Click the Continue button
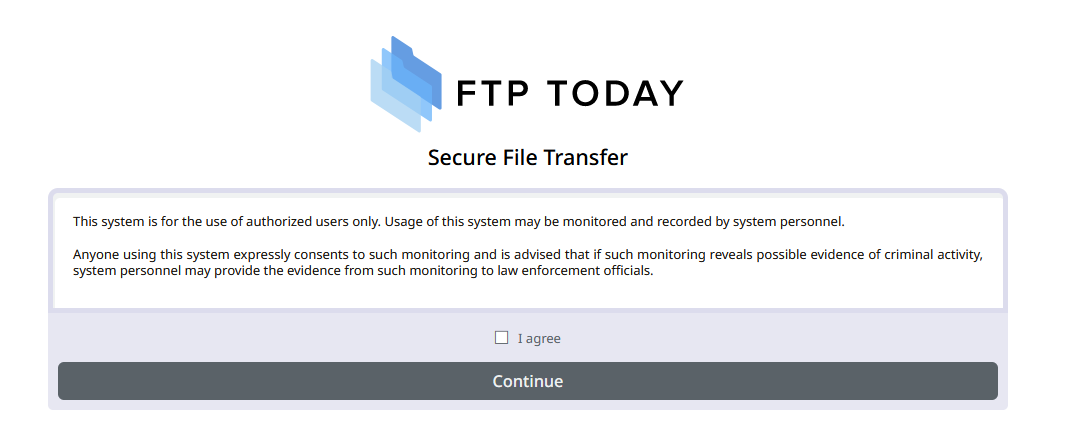The image size is (1069, 427). (528, 381)
